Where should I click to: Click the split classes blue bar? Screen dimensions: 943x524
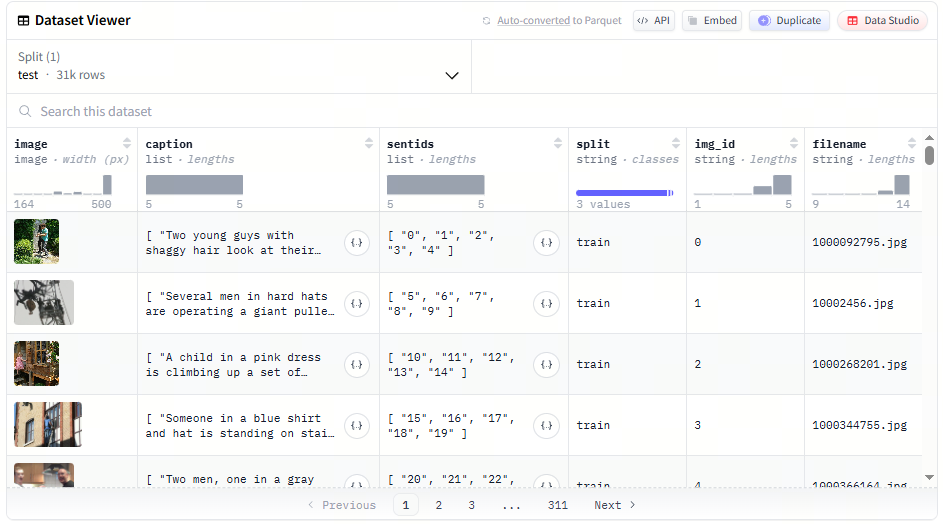(623, 193)
